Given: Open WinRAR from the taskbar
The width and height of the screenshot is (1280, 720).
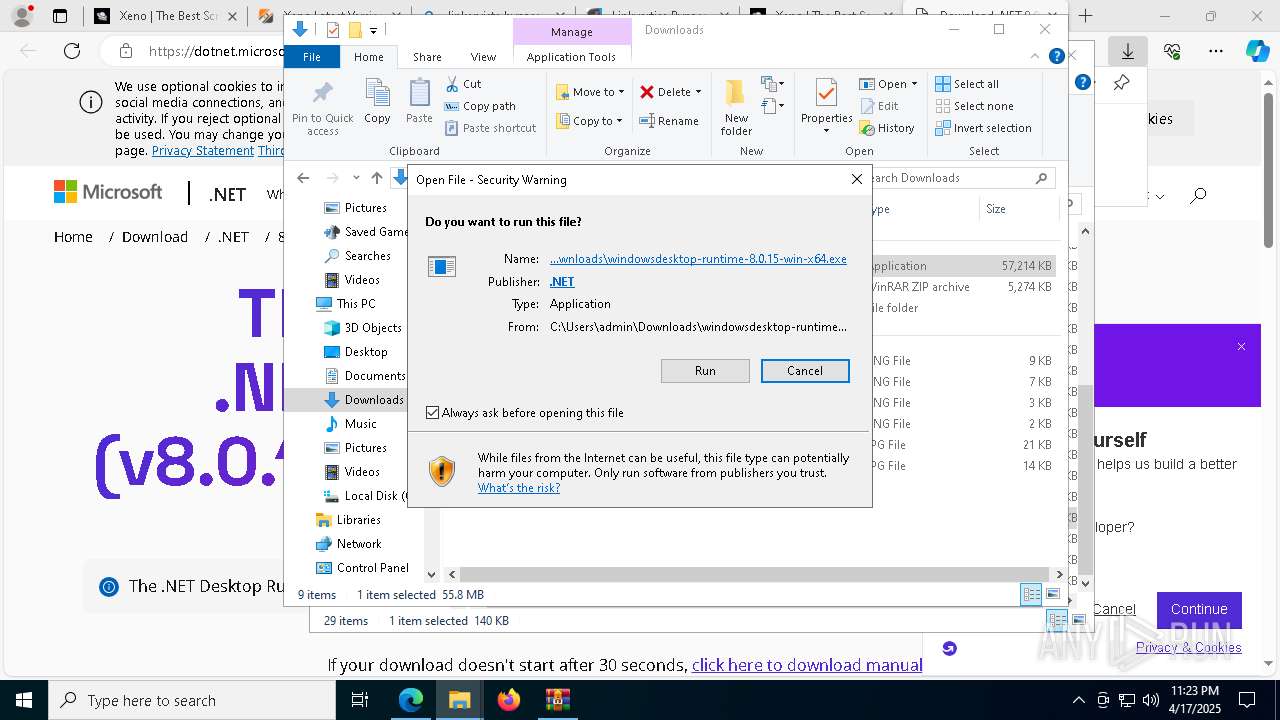Looking at the screenshot, I should tap(558, 700).
